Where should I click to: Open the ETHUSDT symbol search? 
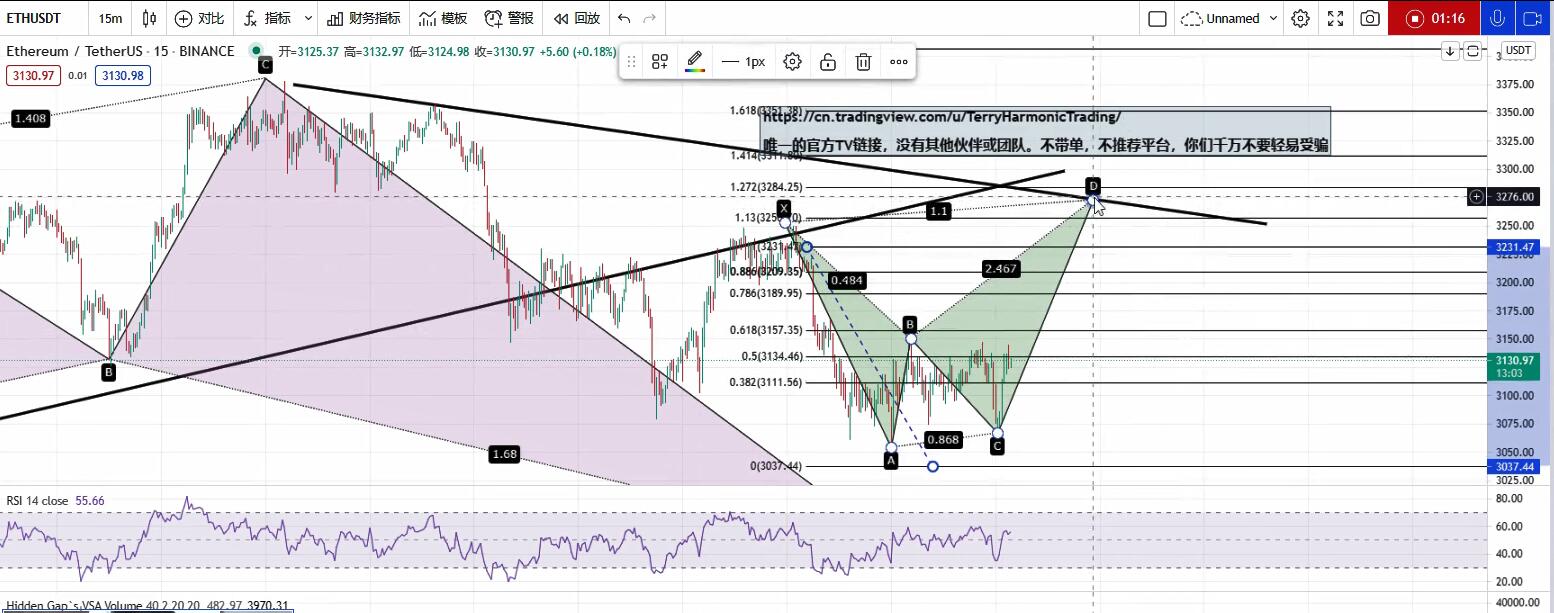33,18
